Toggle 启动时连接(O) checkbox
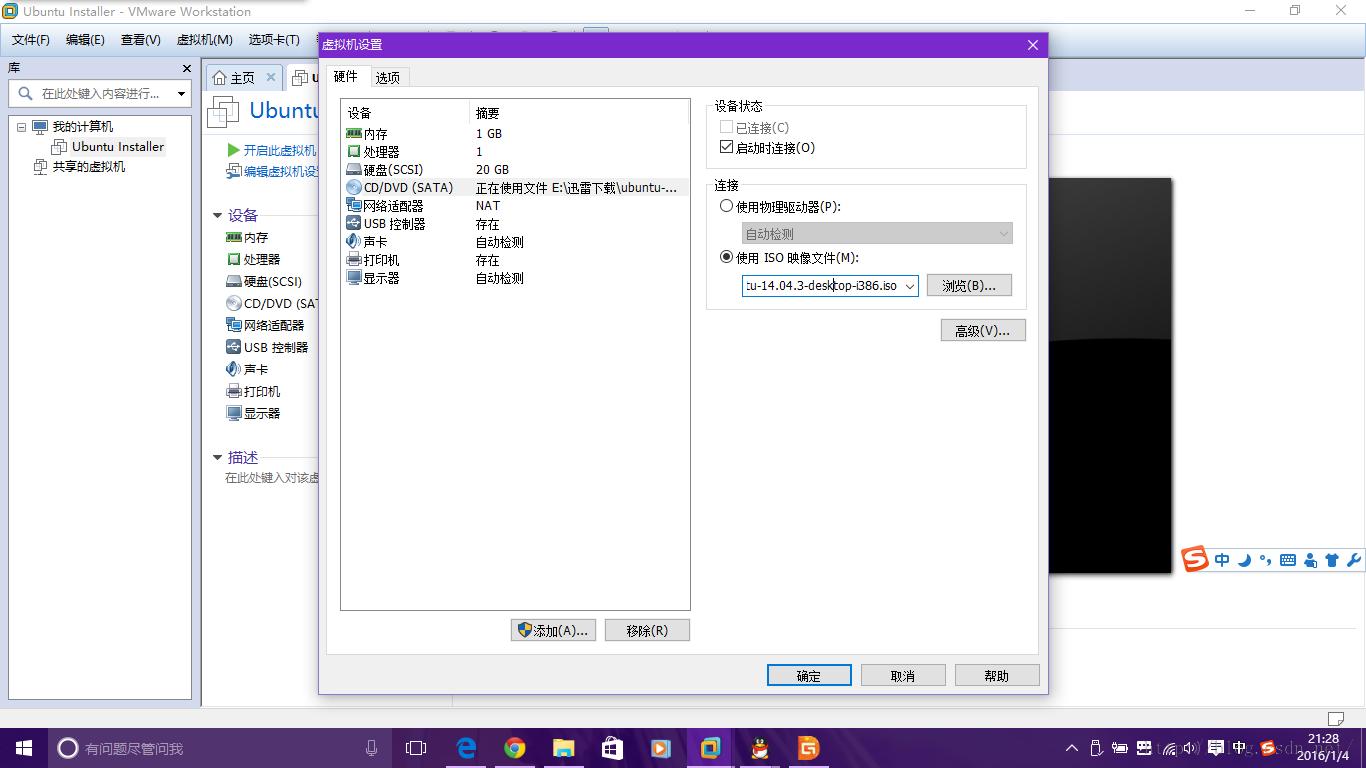 pos(726,147)
